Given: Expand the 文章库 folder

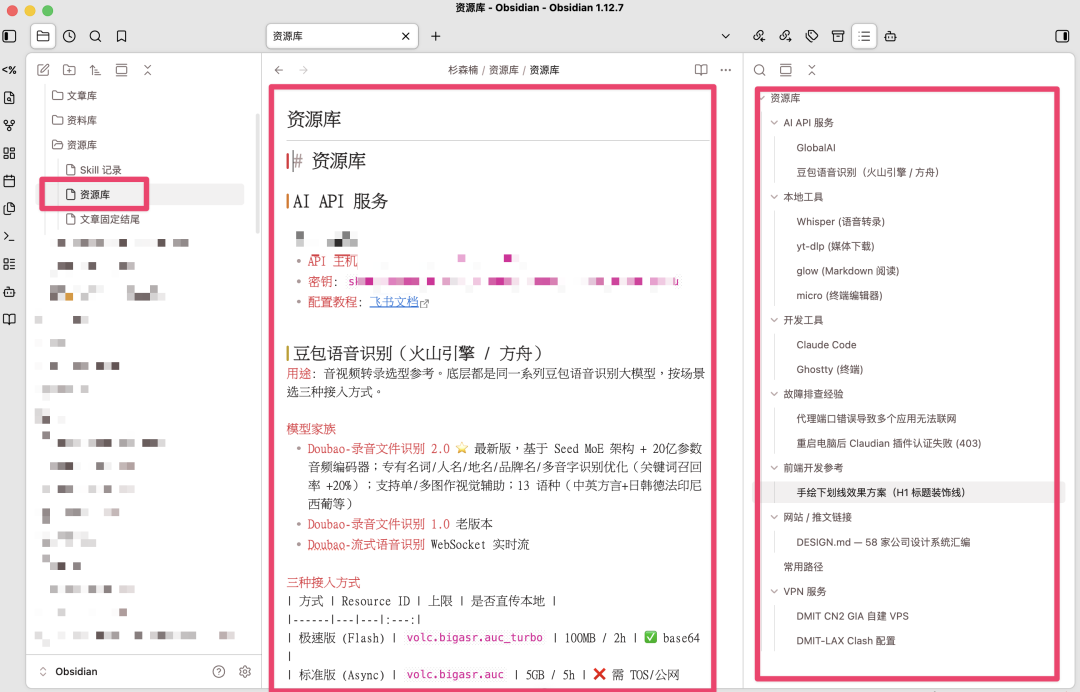Looking at the screenshot, I should click(74, 95).
